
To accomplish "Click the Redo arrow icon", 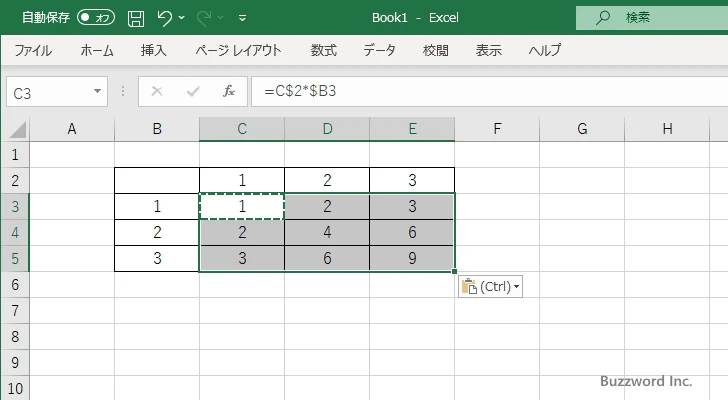I will click(204, 18).
